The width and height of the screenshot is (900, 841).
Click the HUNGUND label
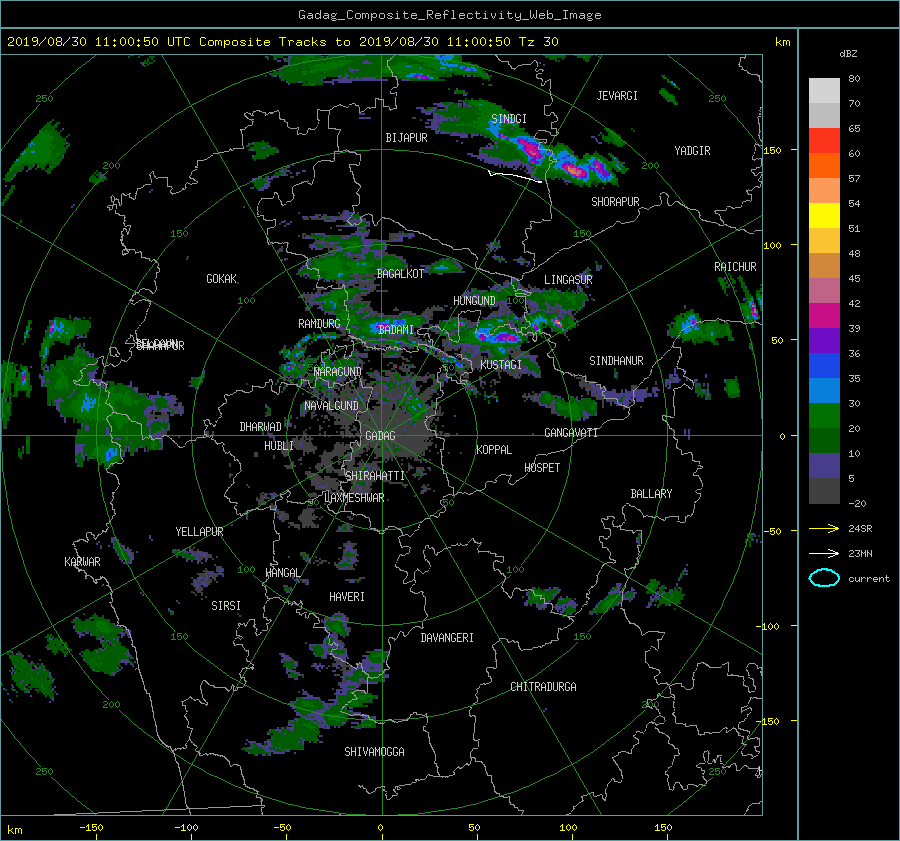pyautogui.click(x=474, y=301)
